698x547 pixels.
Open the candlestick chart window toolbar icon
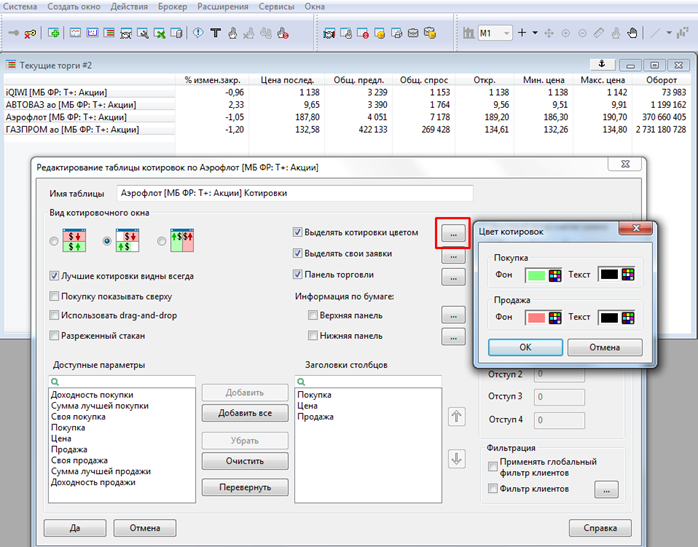92,33
